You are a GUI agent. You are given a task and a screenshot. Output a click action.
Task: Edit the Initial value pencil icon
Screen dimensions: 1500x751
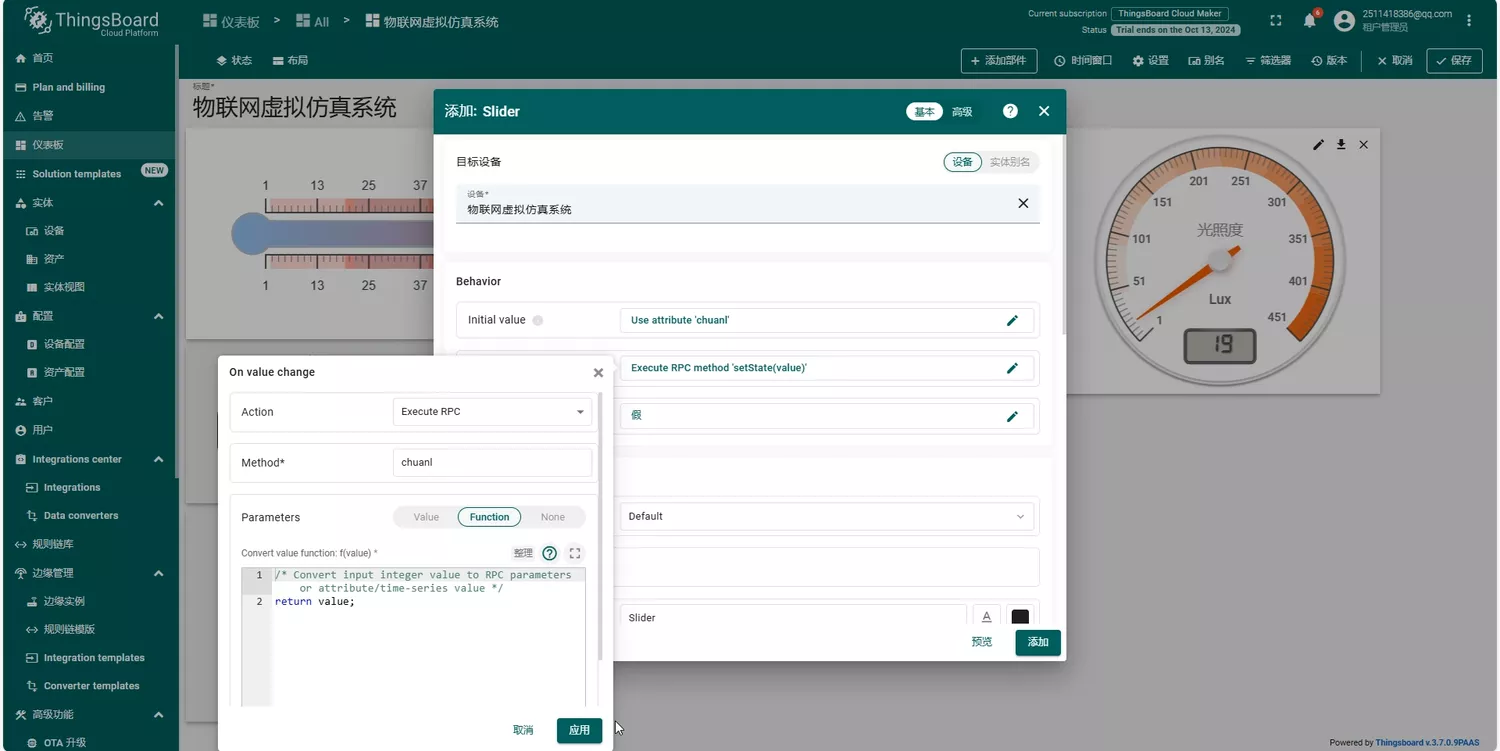pos(1012,320)
